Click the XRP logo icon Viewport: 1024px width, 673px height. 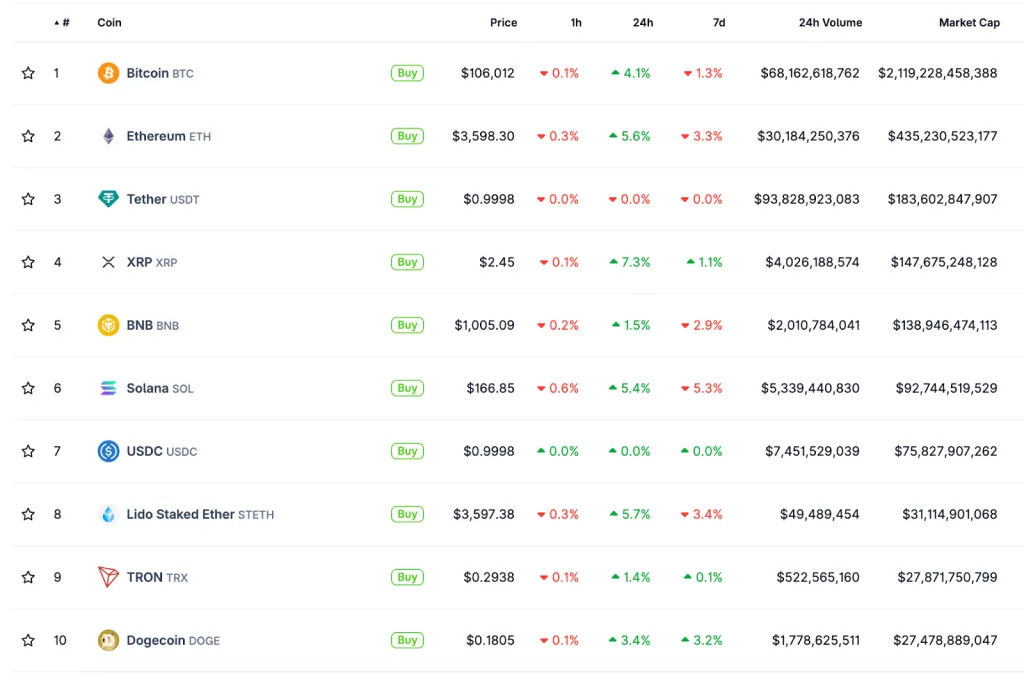108,262
